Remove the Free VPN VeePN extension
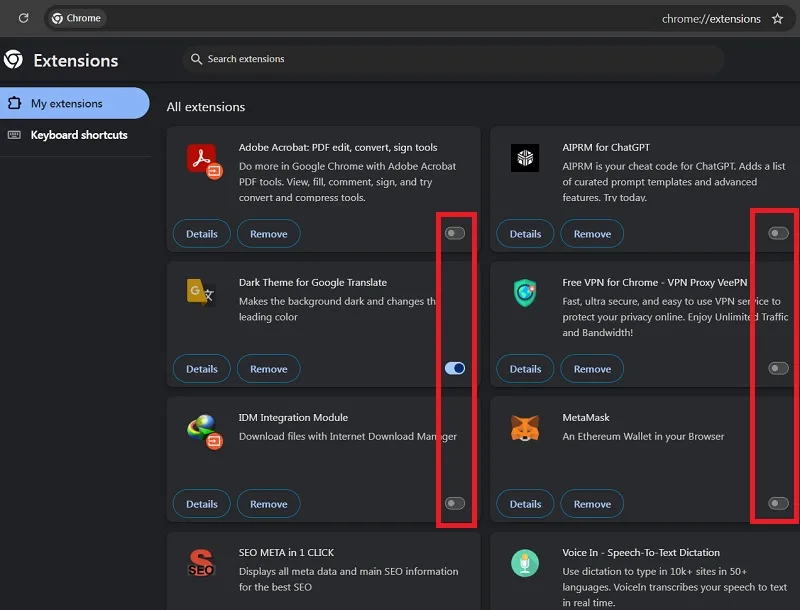Screen dimensions: 800x610 tap(592, 369)
